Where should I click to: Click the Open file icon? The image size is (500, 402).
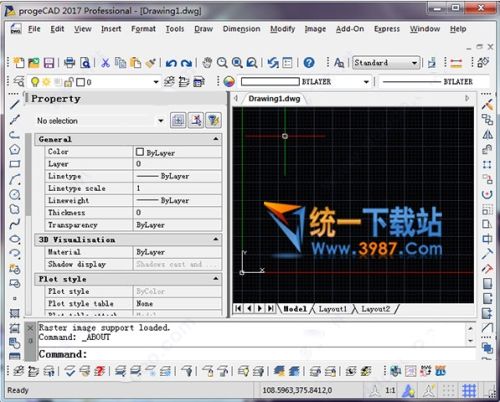point(34,63)
